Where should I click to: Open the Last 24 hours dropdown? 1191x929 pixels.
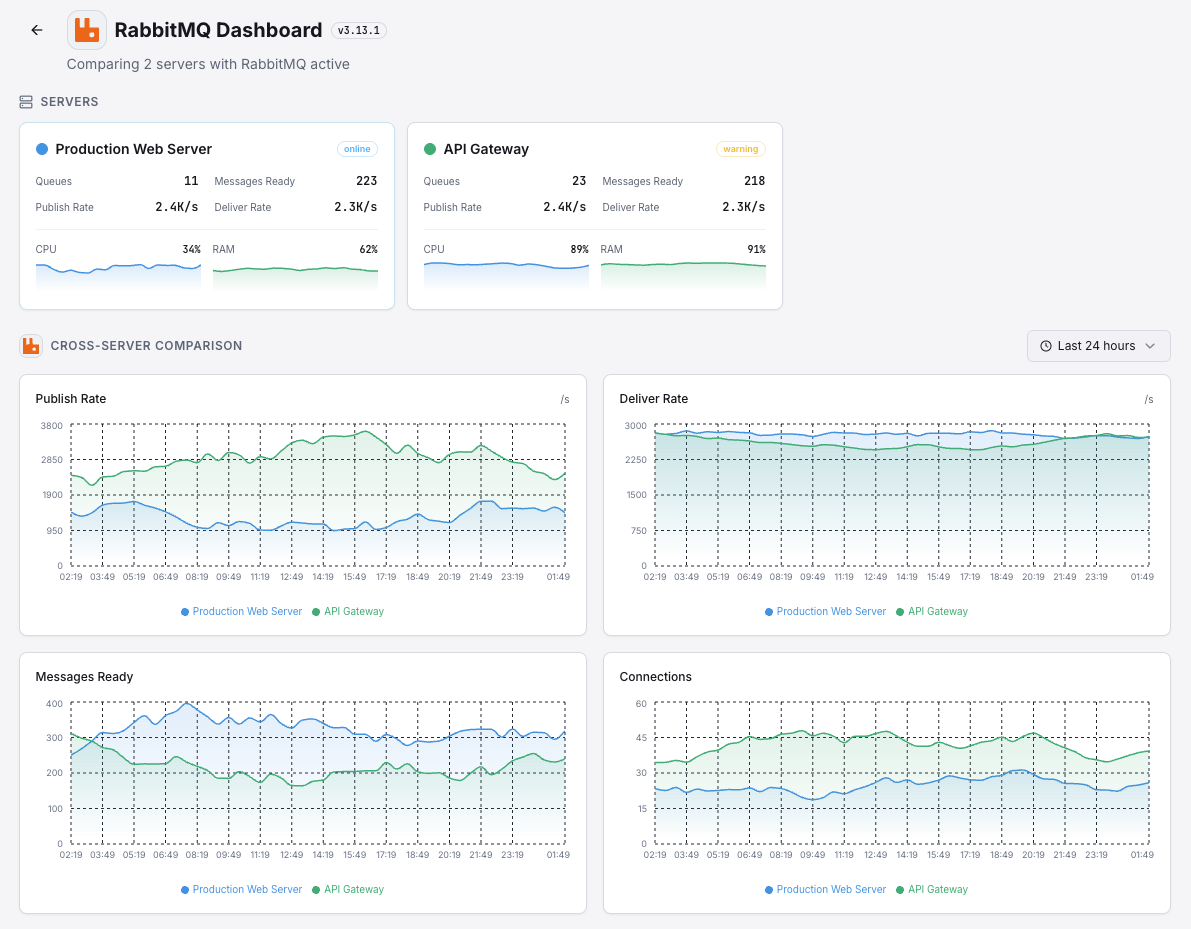[1098, 345]
